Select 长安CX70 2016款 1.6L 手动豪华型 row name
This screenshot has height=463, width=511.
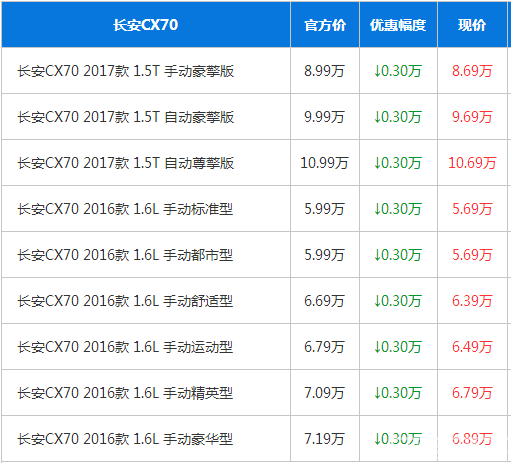click(125, 439)
